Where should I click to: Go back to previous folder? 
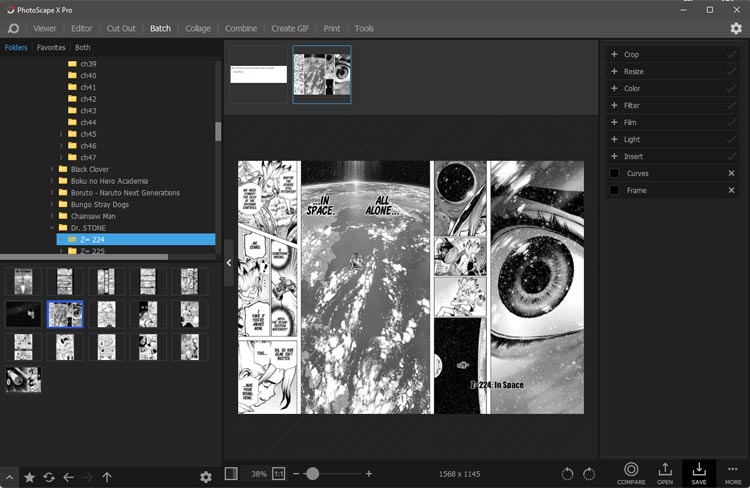pyautogui.click(x=68, y=477)
